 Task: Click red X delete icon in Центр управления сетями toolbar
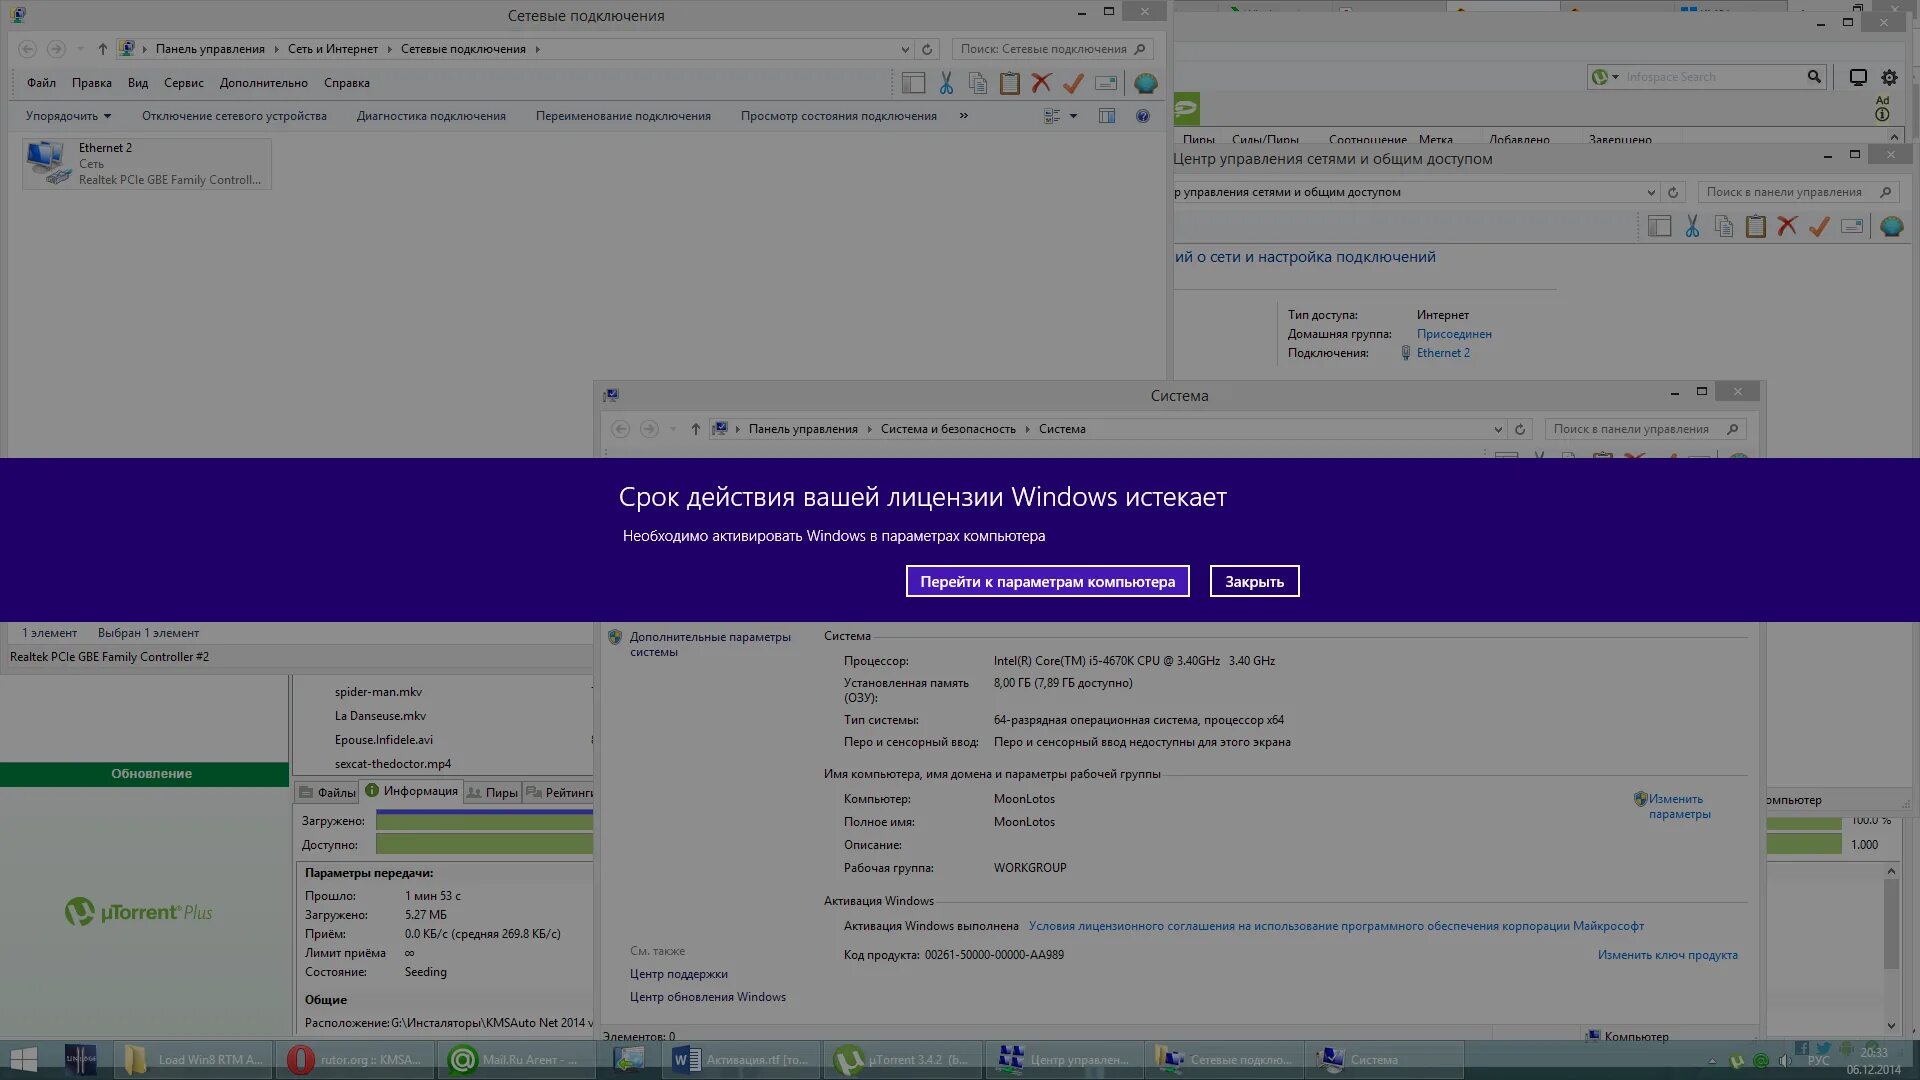1787,227
